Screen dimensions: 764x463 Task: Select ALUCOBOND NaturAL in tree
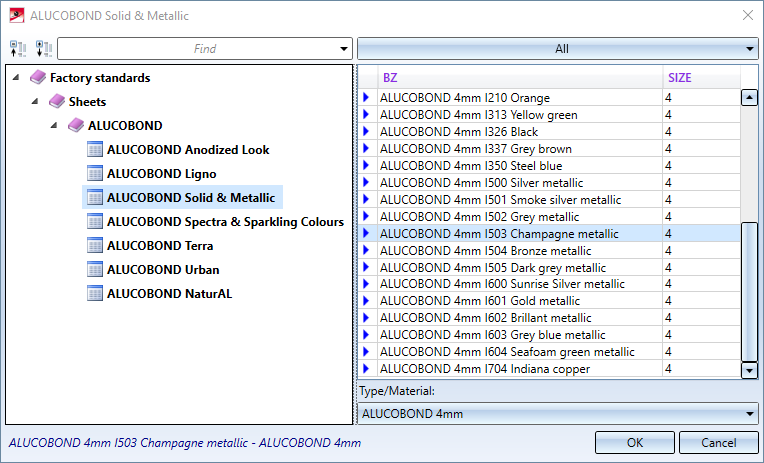170,294
